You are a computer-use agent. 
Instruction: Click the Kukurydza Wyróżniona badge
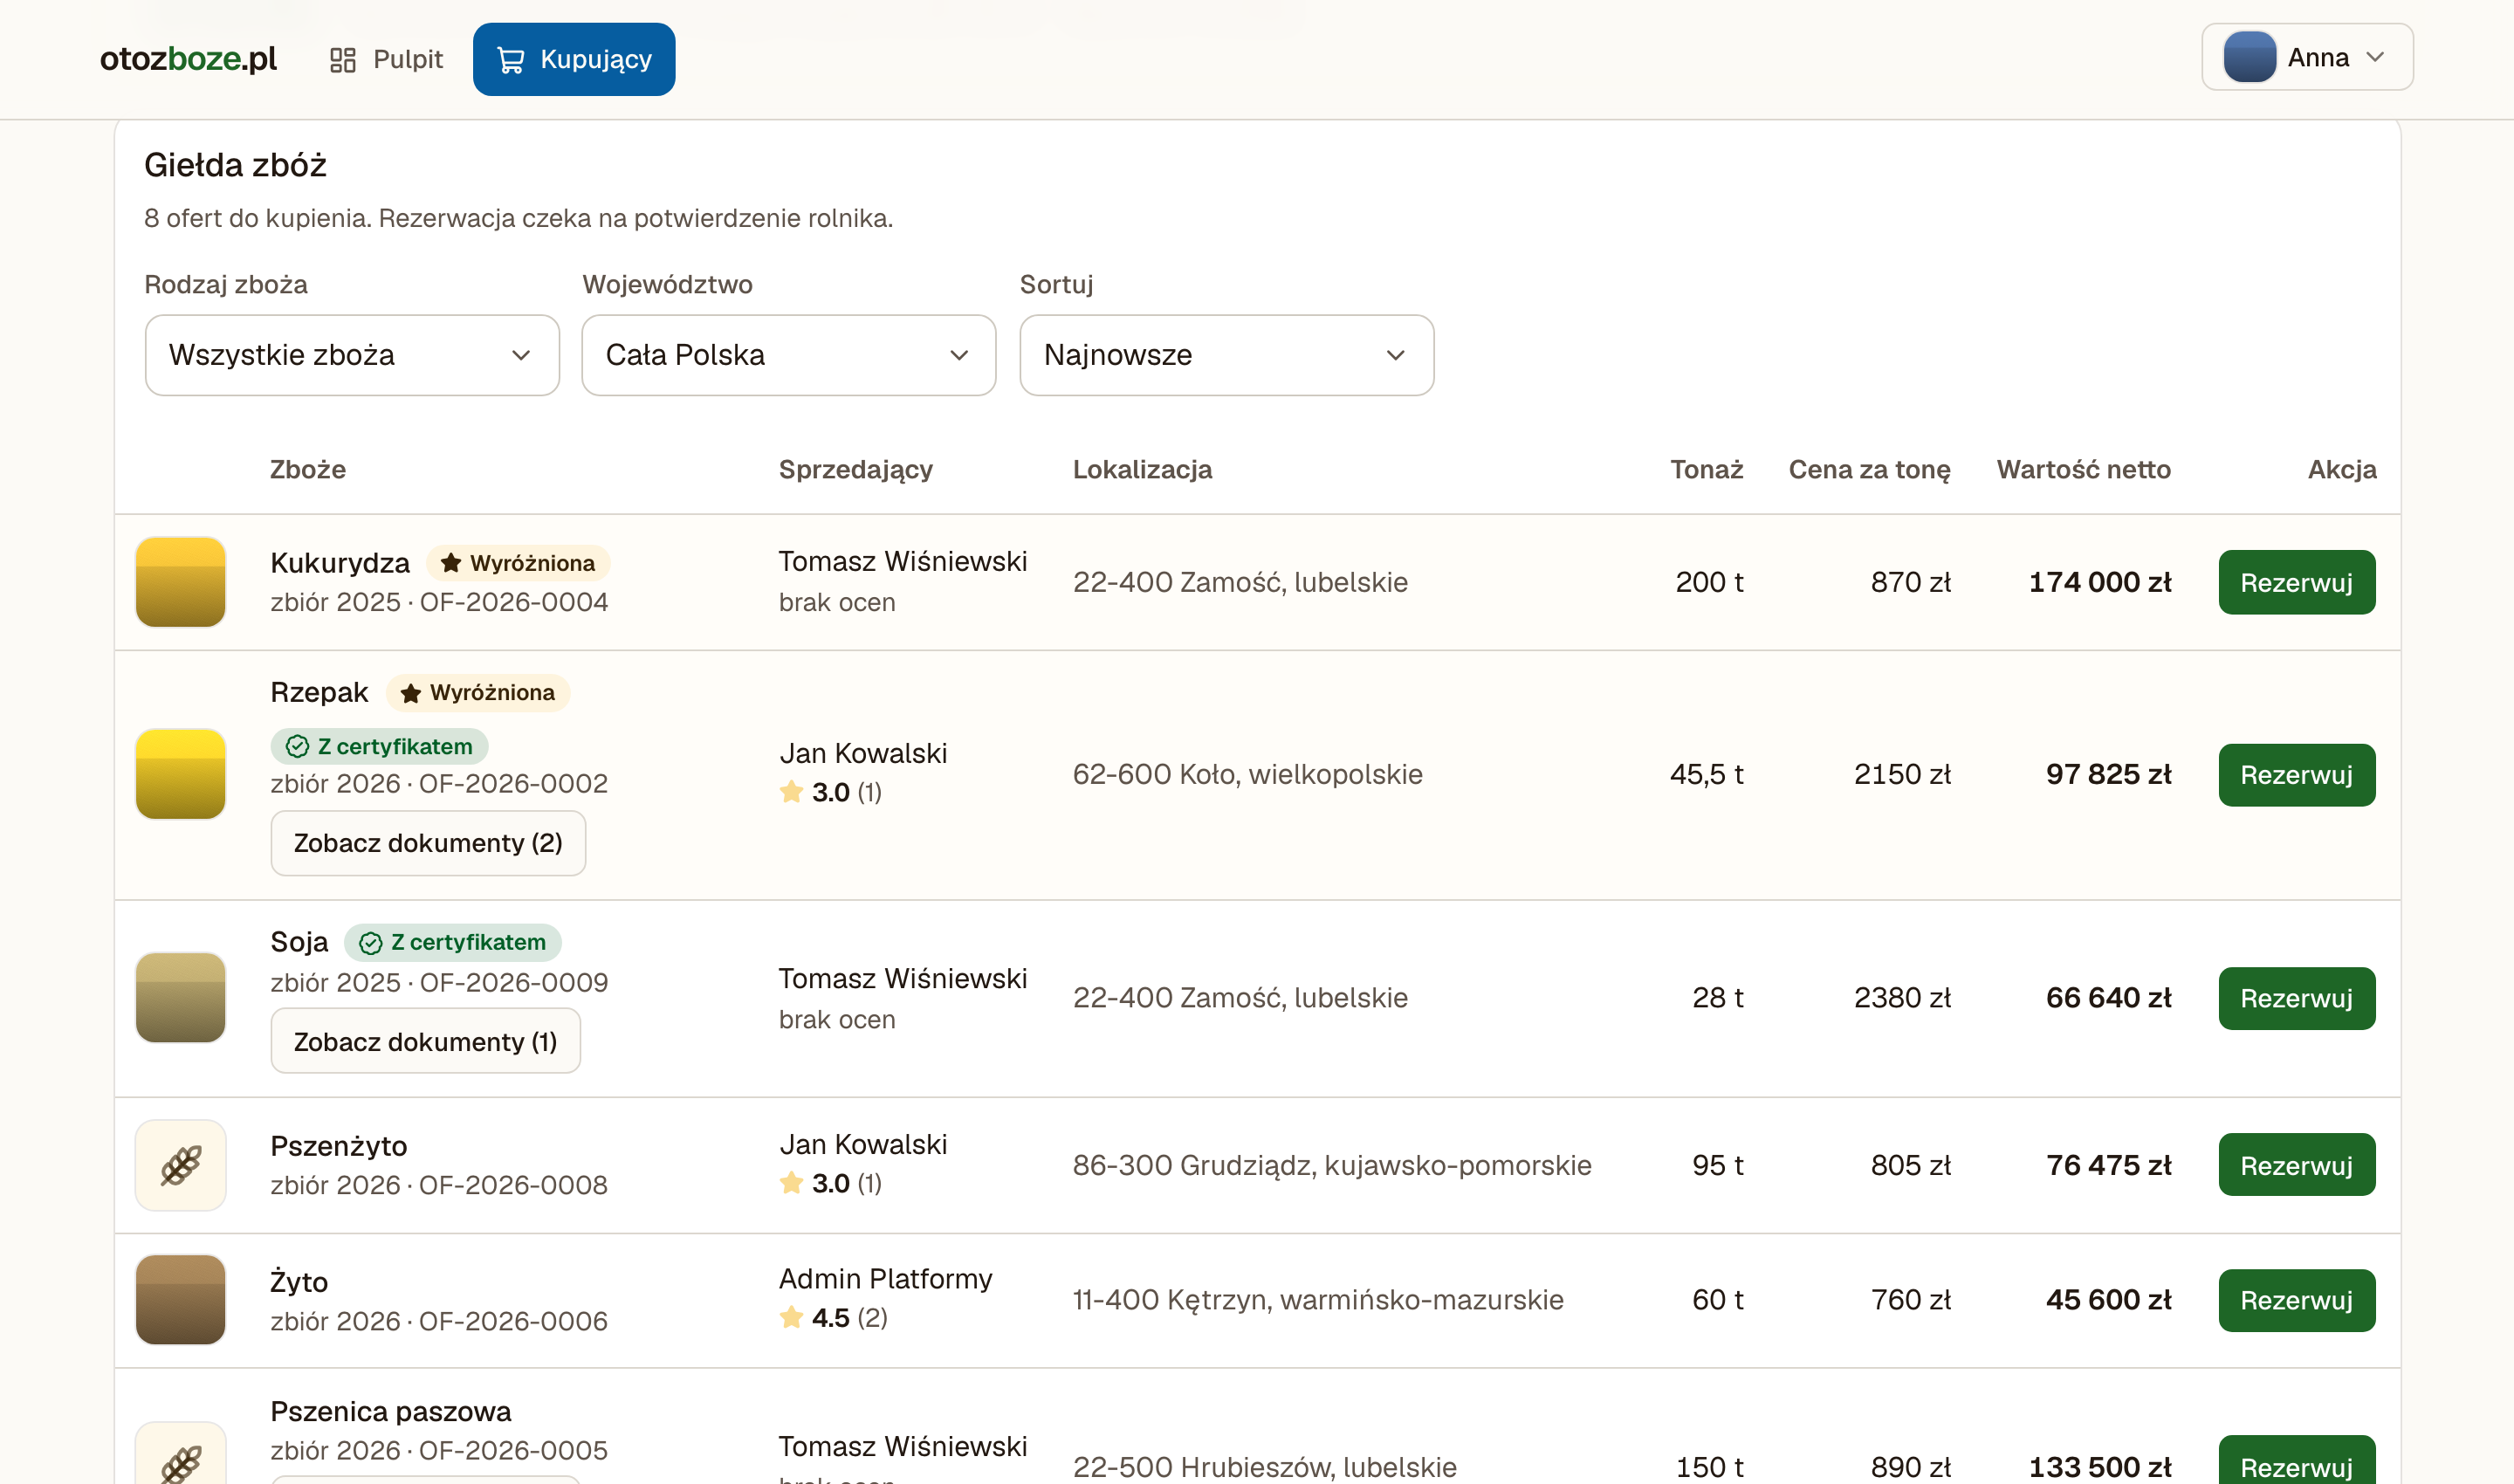coord(518,563)
